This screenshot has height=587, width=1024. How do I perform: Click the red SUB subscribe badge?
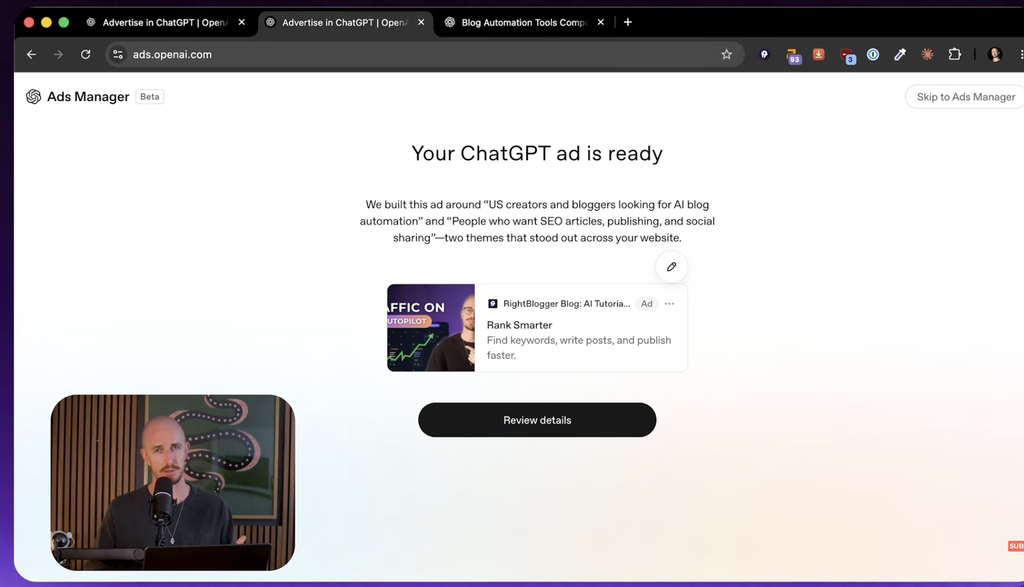click(1016, 546)
